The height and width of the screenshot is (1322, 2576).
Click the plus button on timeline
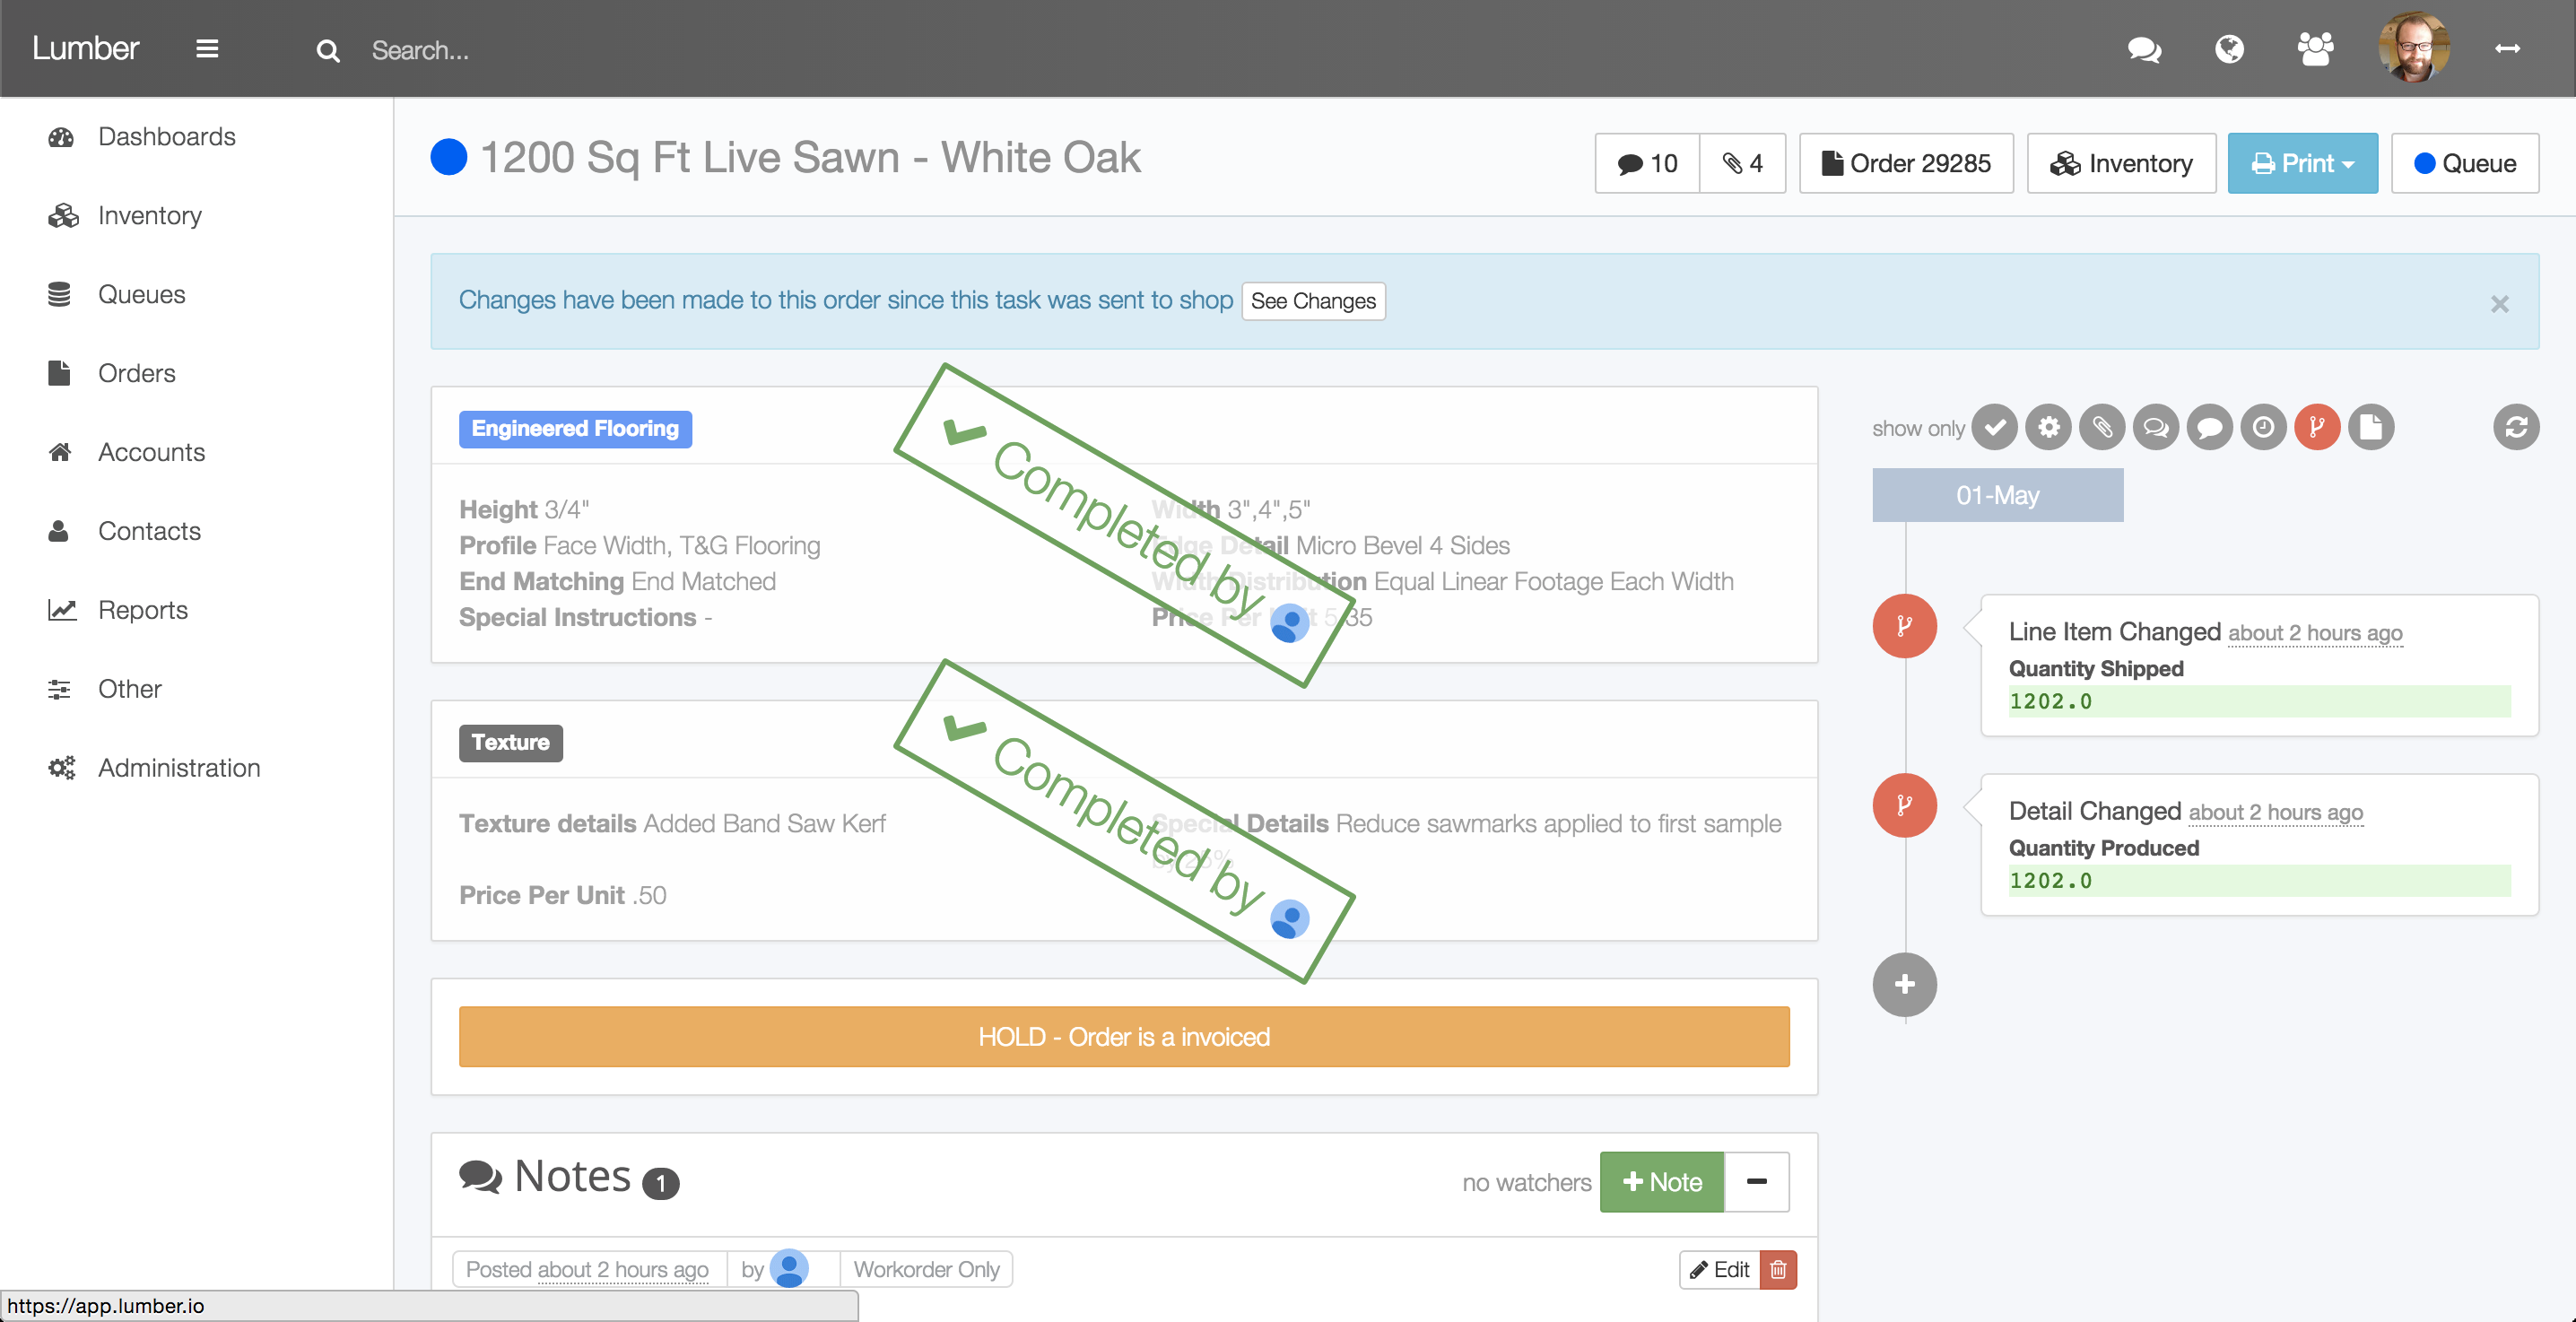click(x=1904, y=985)
